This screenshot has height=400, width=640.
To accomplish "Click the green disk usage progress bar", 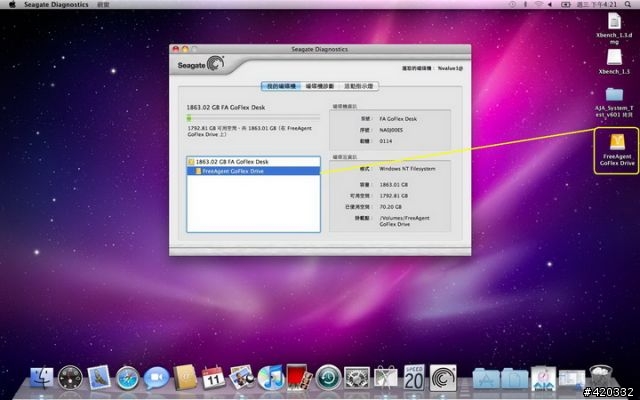I will [x=253, y=118].
